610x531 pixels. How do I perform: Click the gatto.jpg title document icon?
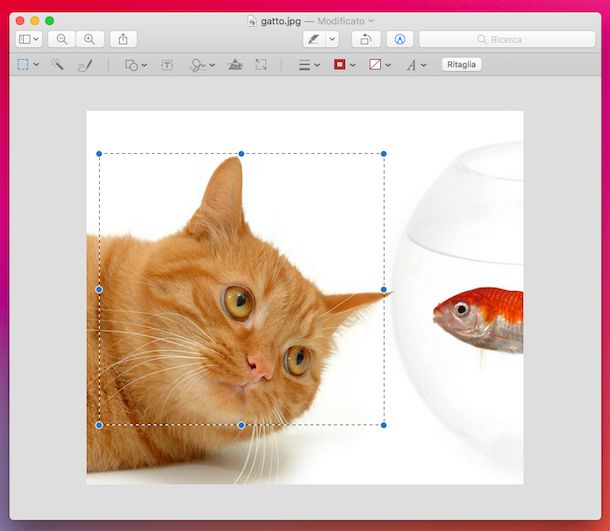tap(252, 21)
